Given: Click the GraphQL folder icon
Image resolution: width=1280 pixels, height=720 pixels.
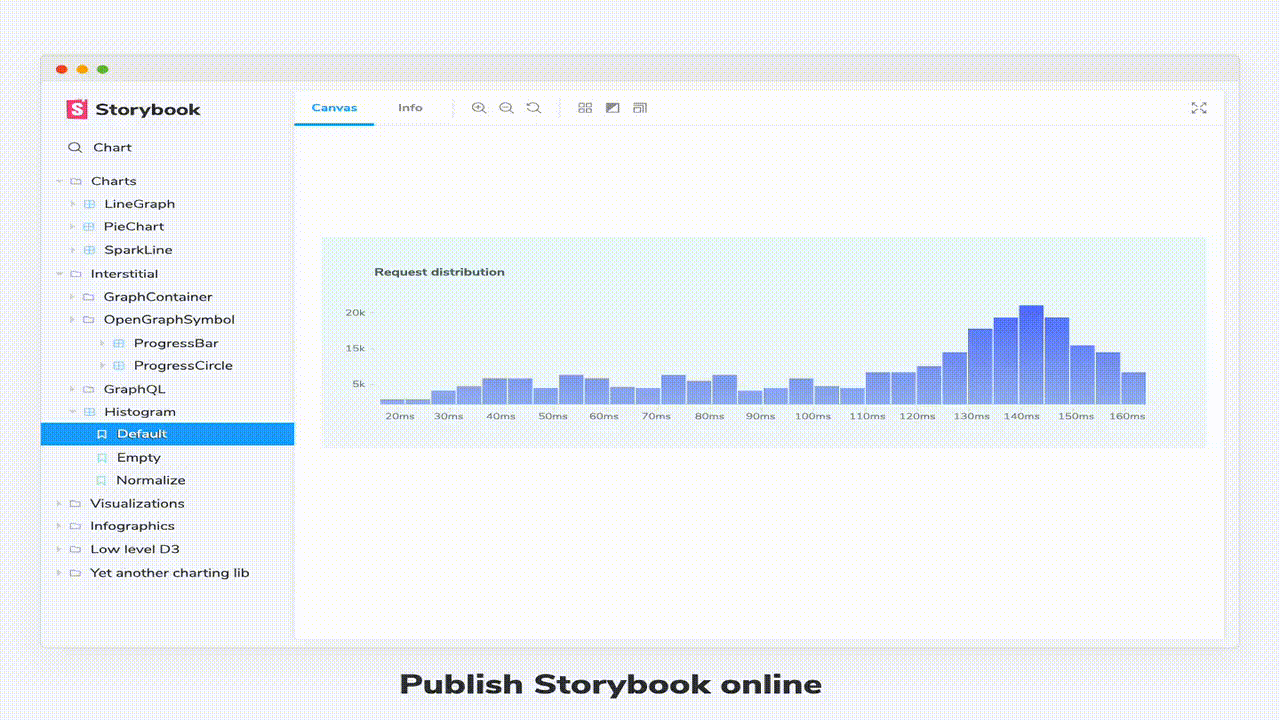Looking at the screenshot, I should pos(89,389).
